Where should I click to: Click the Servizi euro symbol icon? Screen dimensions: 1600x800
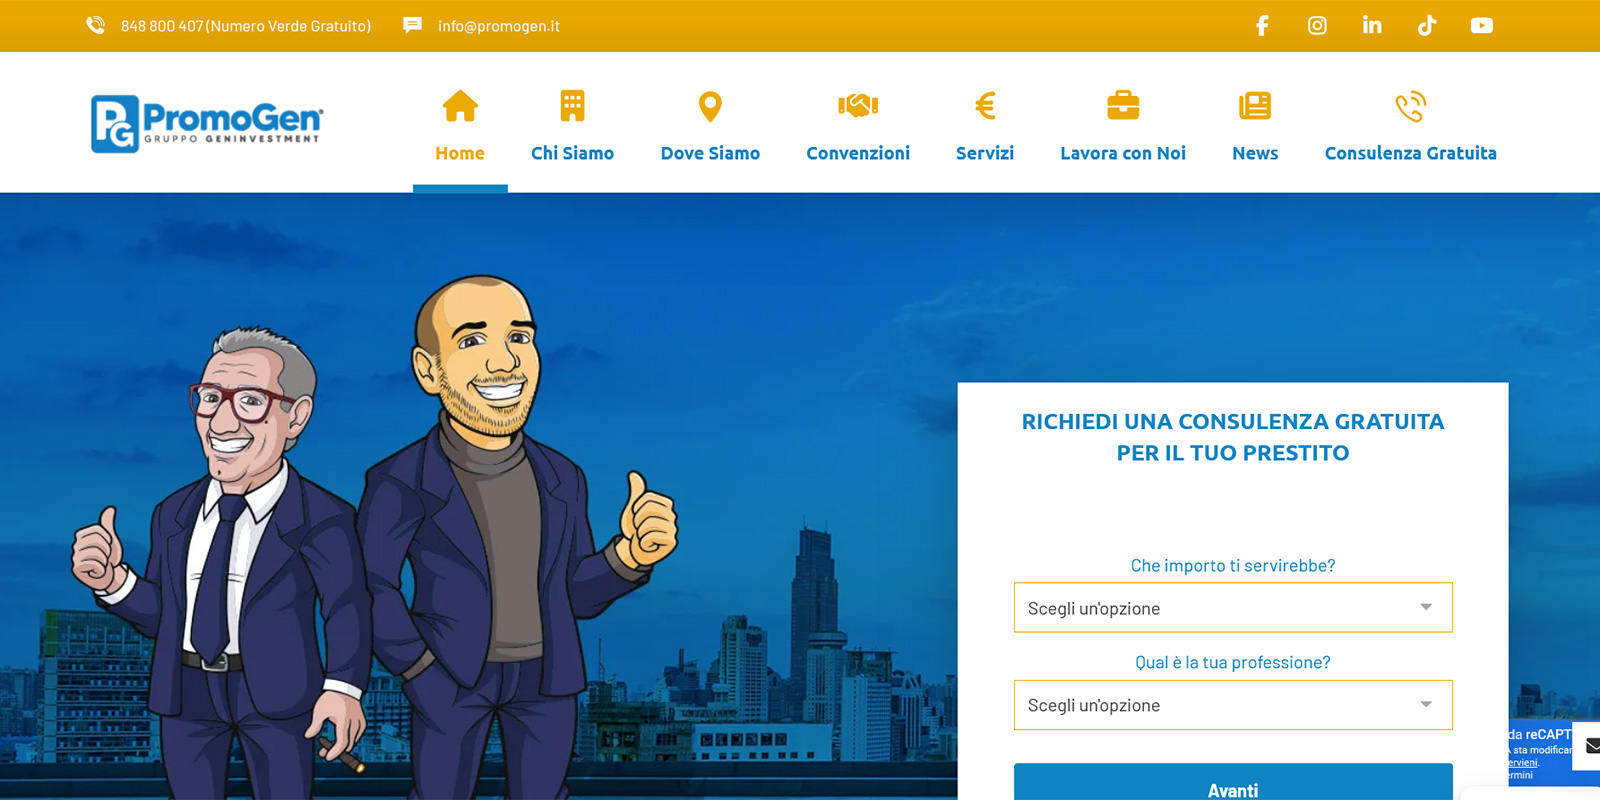coord(985,106)
